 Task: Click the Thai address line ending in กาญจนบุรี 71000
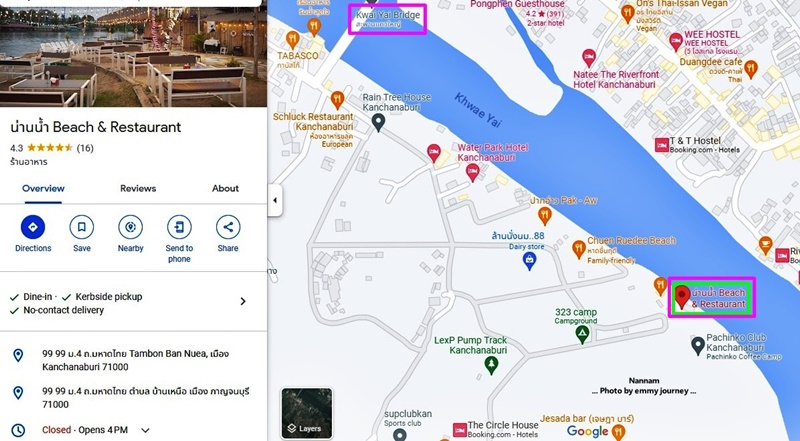tap(145, 398)
